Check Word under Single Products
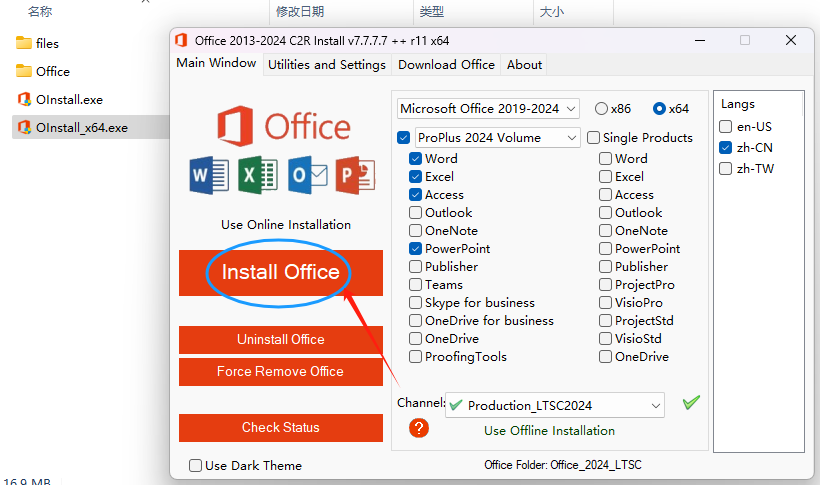This screenshot has height=485, width=820. click(605, 159)
